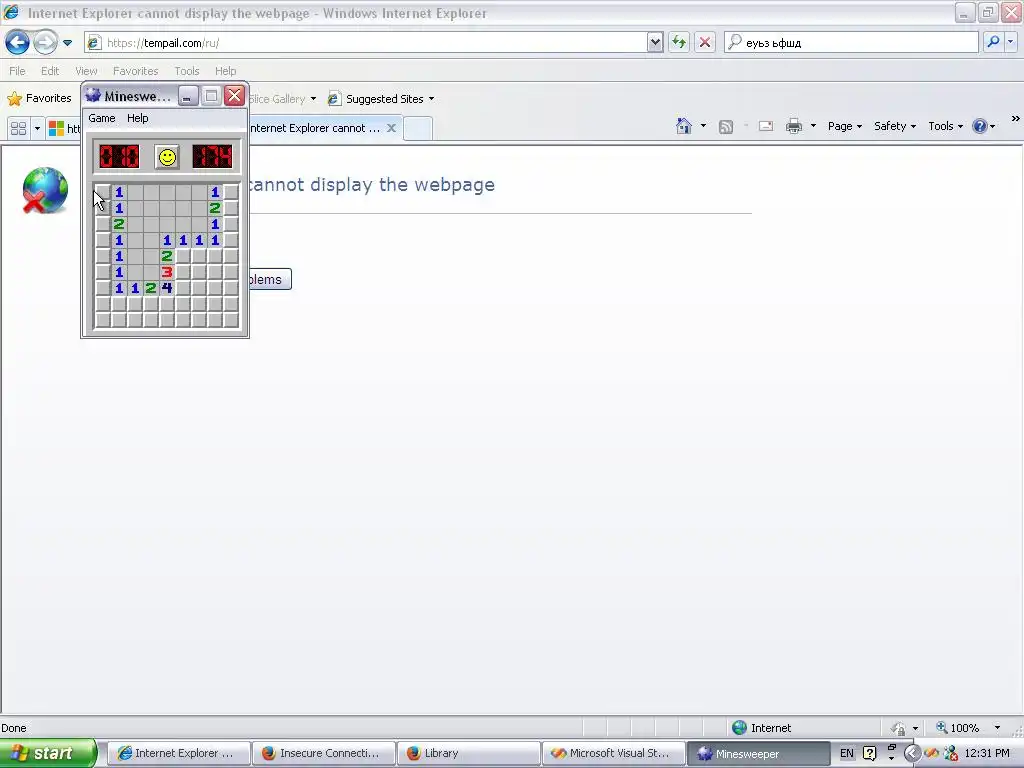Click the IE address bar URL field

click(x=366, y=43)
